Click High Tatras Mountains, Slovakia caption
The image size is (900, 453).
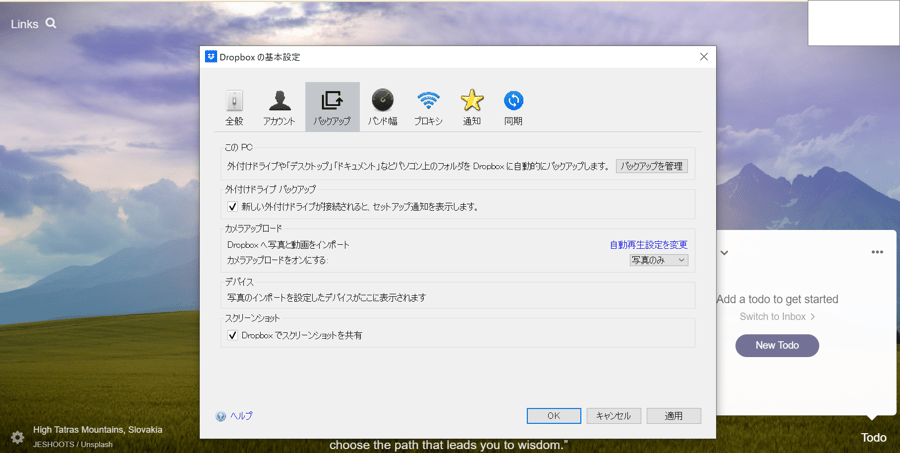[x=98, y=429]
